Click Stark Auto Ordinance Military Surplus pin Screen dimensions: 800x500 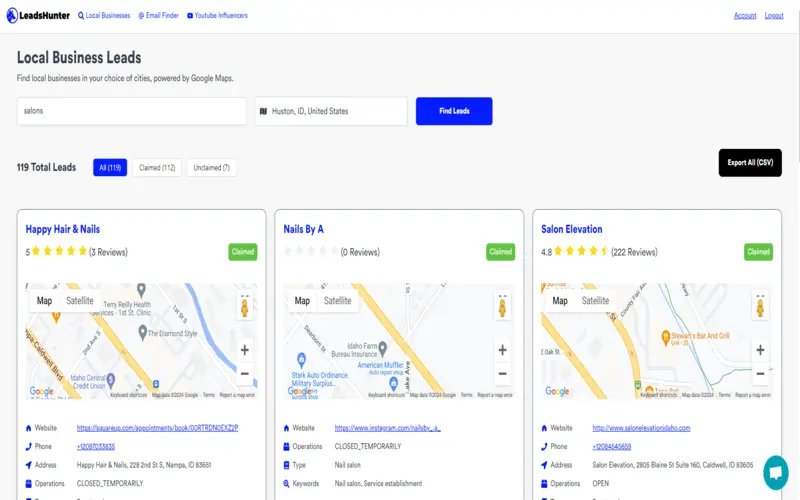tap(302, 359)
